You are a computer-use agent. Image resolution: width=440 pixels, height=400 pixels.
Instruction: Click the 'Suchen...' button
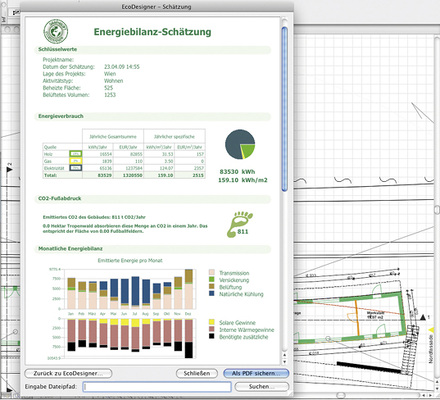pos(262,387)
